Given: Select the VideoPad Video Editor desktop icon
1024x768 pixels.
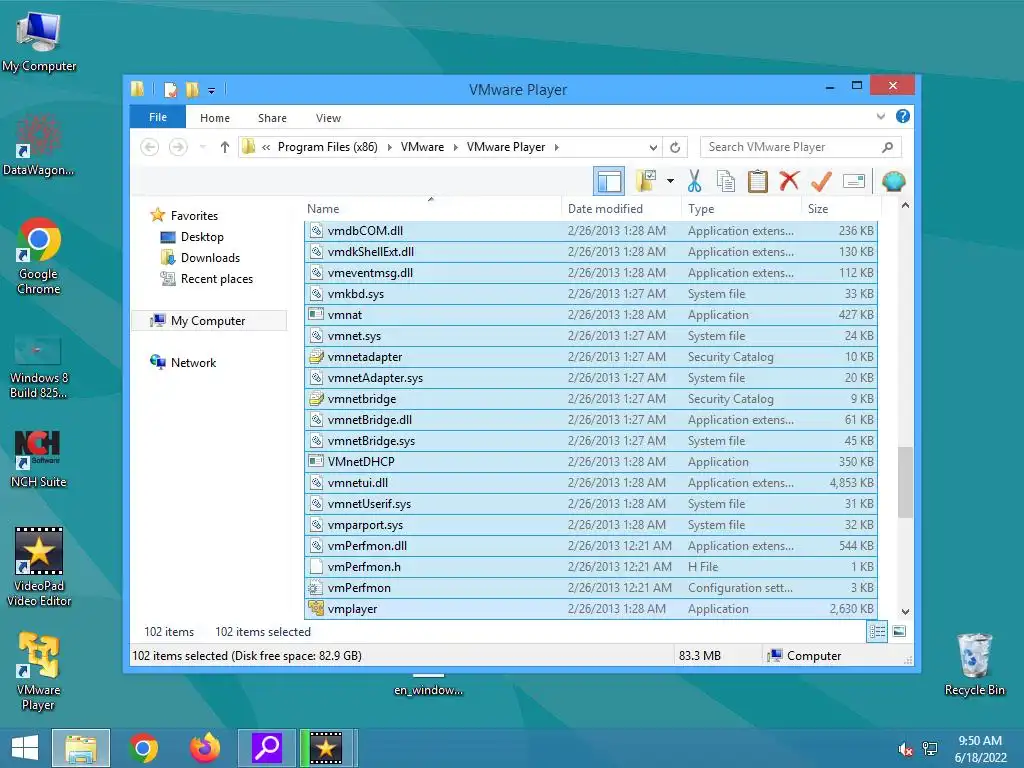Looking at the screenshot, I should [x=39, y=566].
